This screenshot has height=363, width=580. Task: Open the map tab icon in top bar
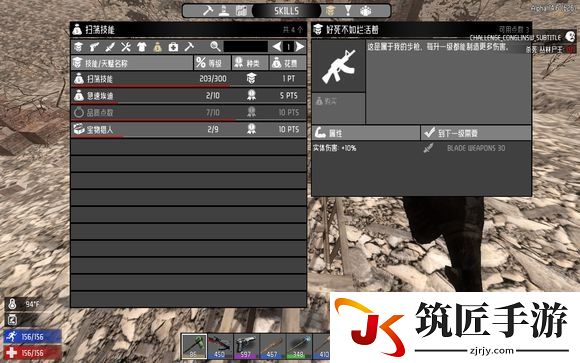[241, 11]
